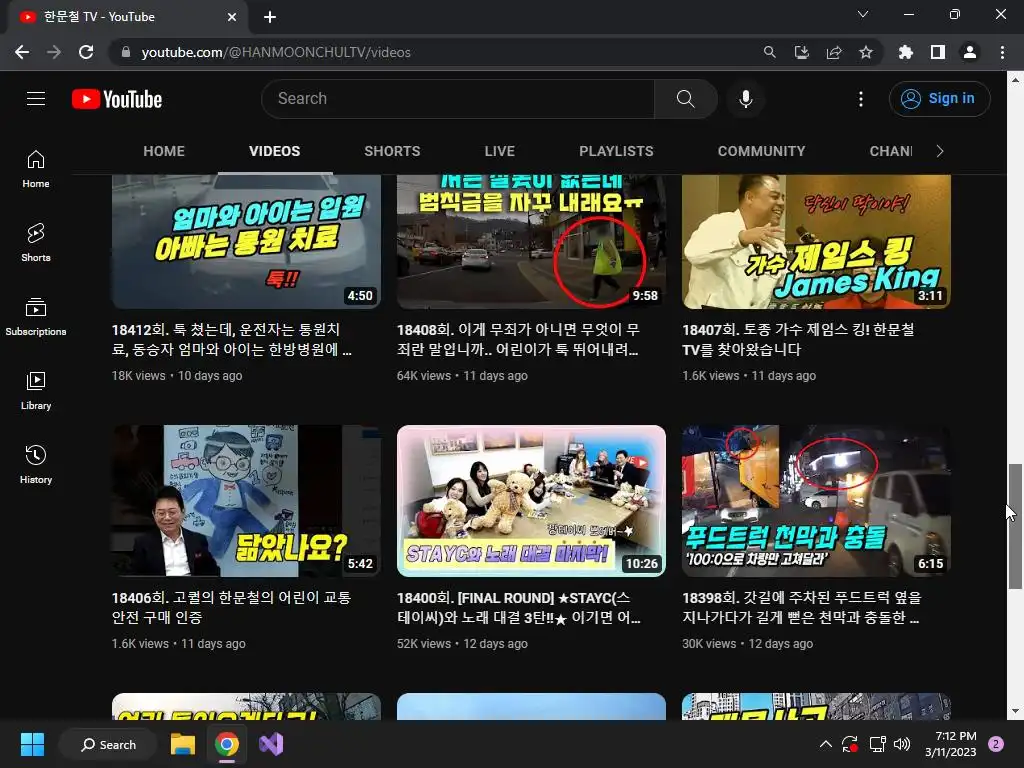
Task: Open the YouTube hamburger guide menu
Action: point(36,99)
